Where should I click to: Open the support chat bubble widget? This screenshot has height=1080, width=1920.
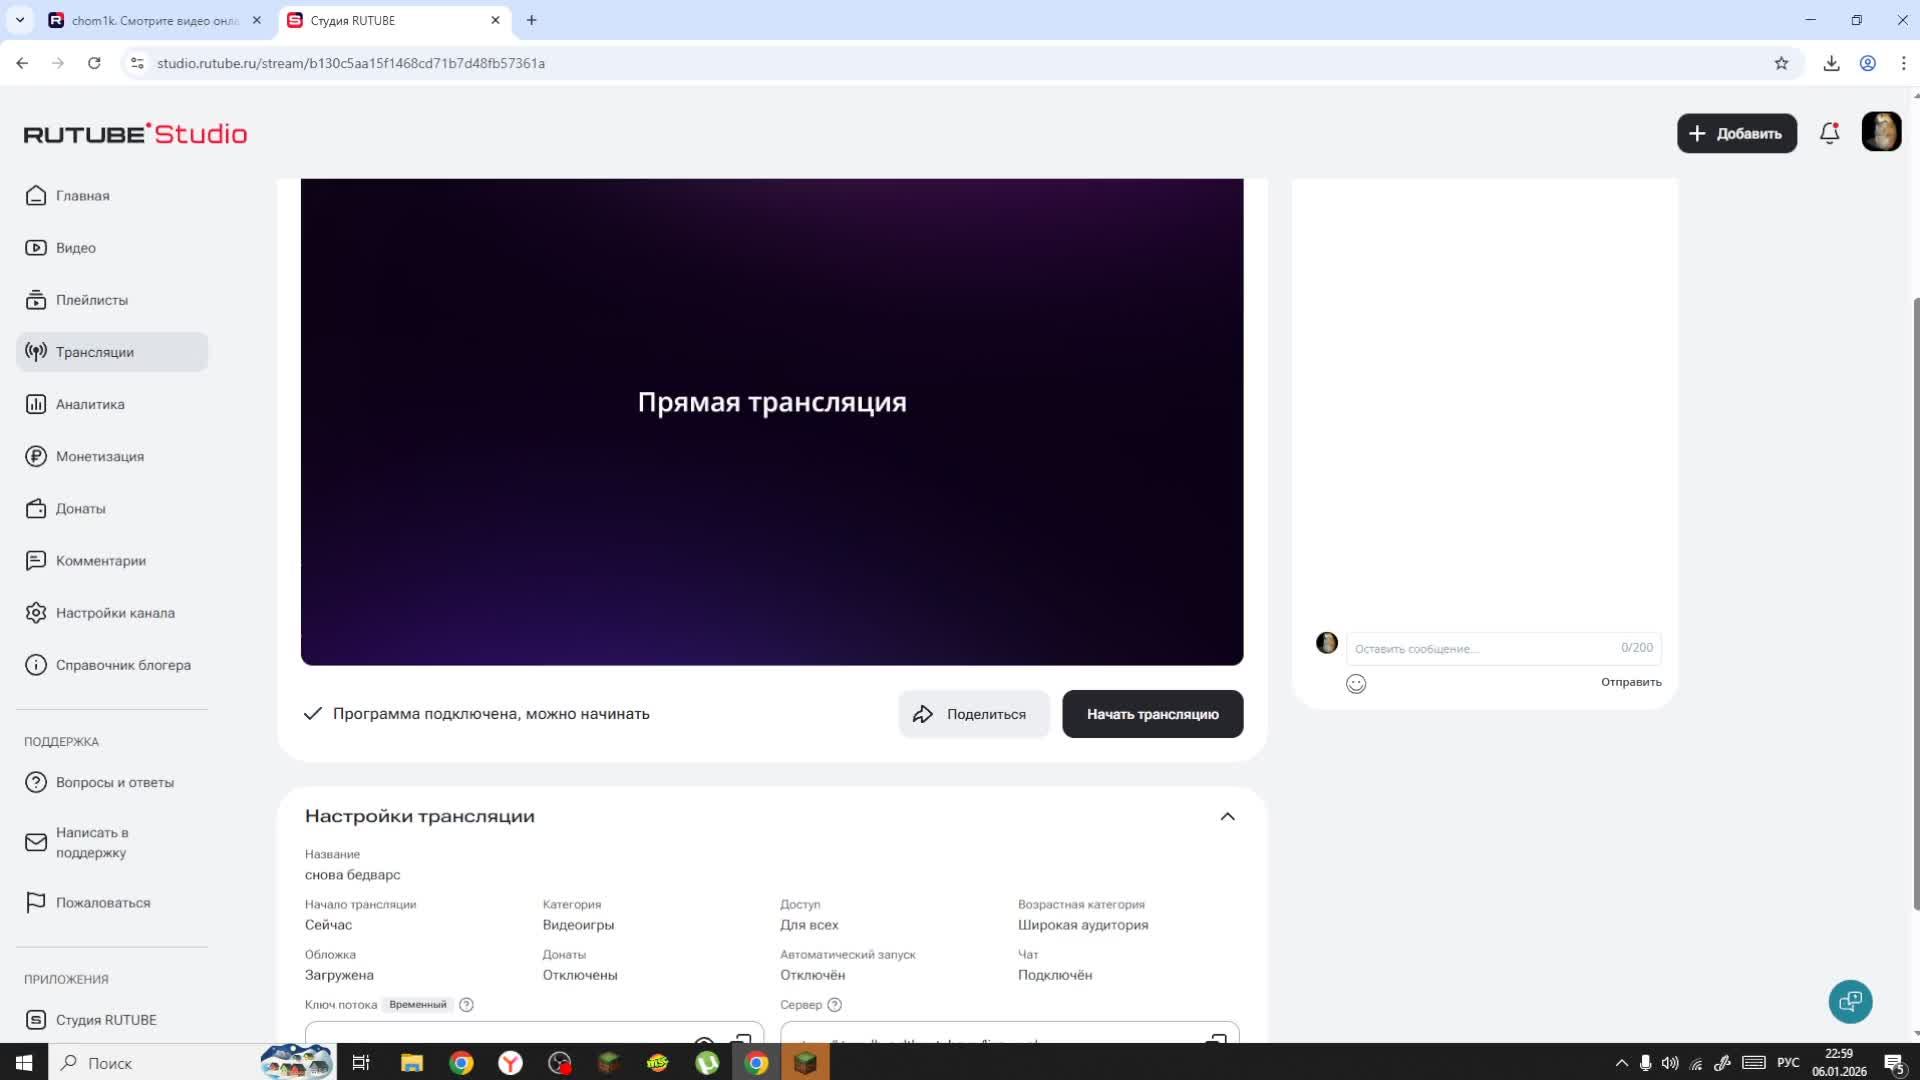click(1850, 1001)
